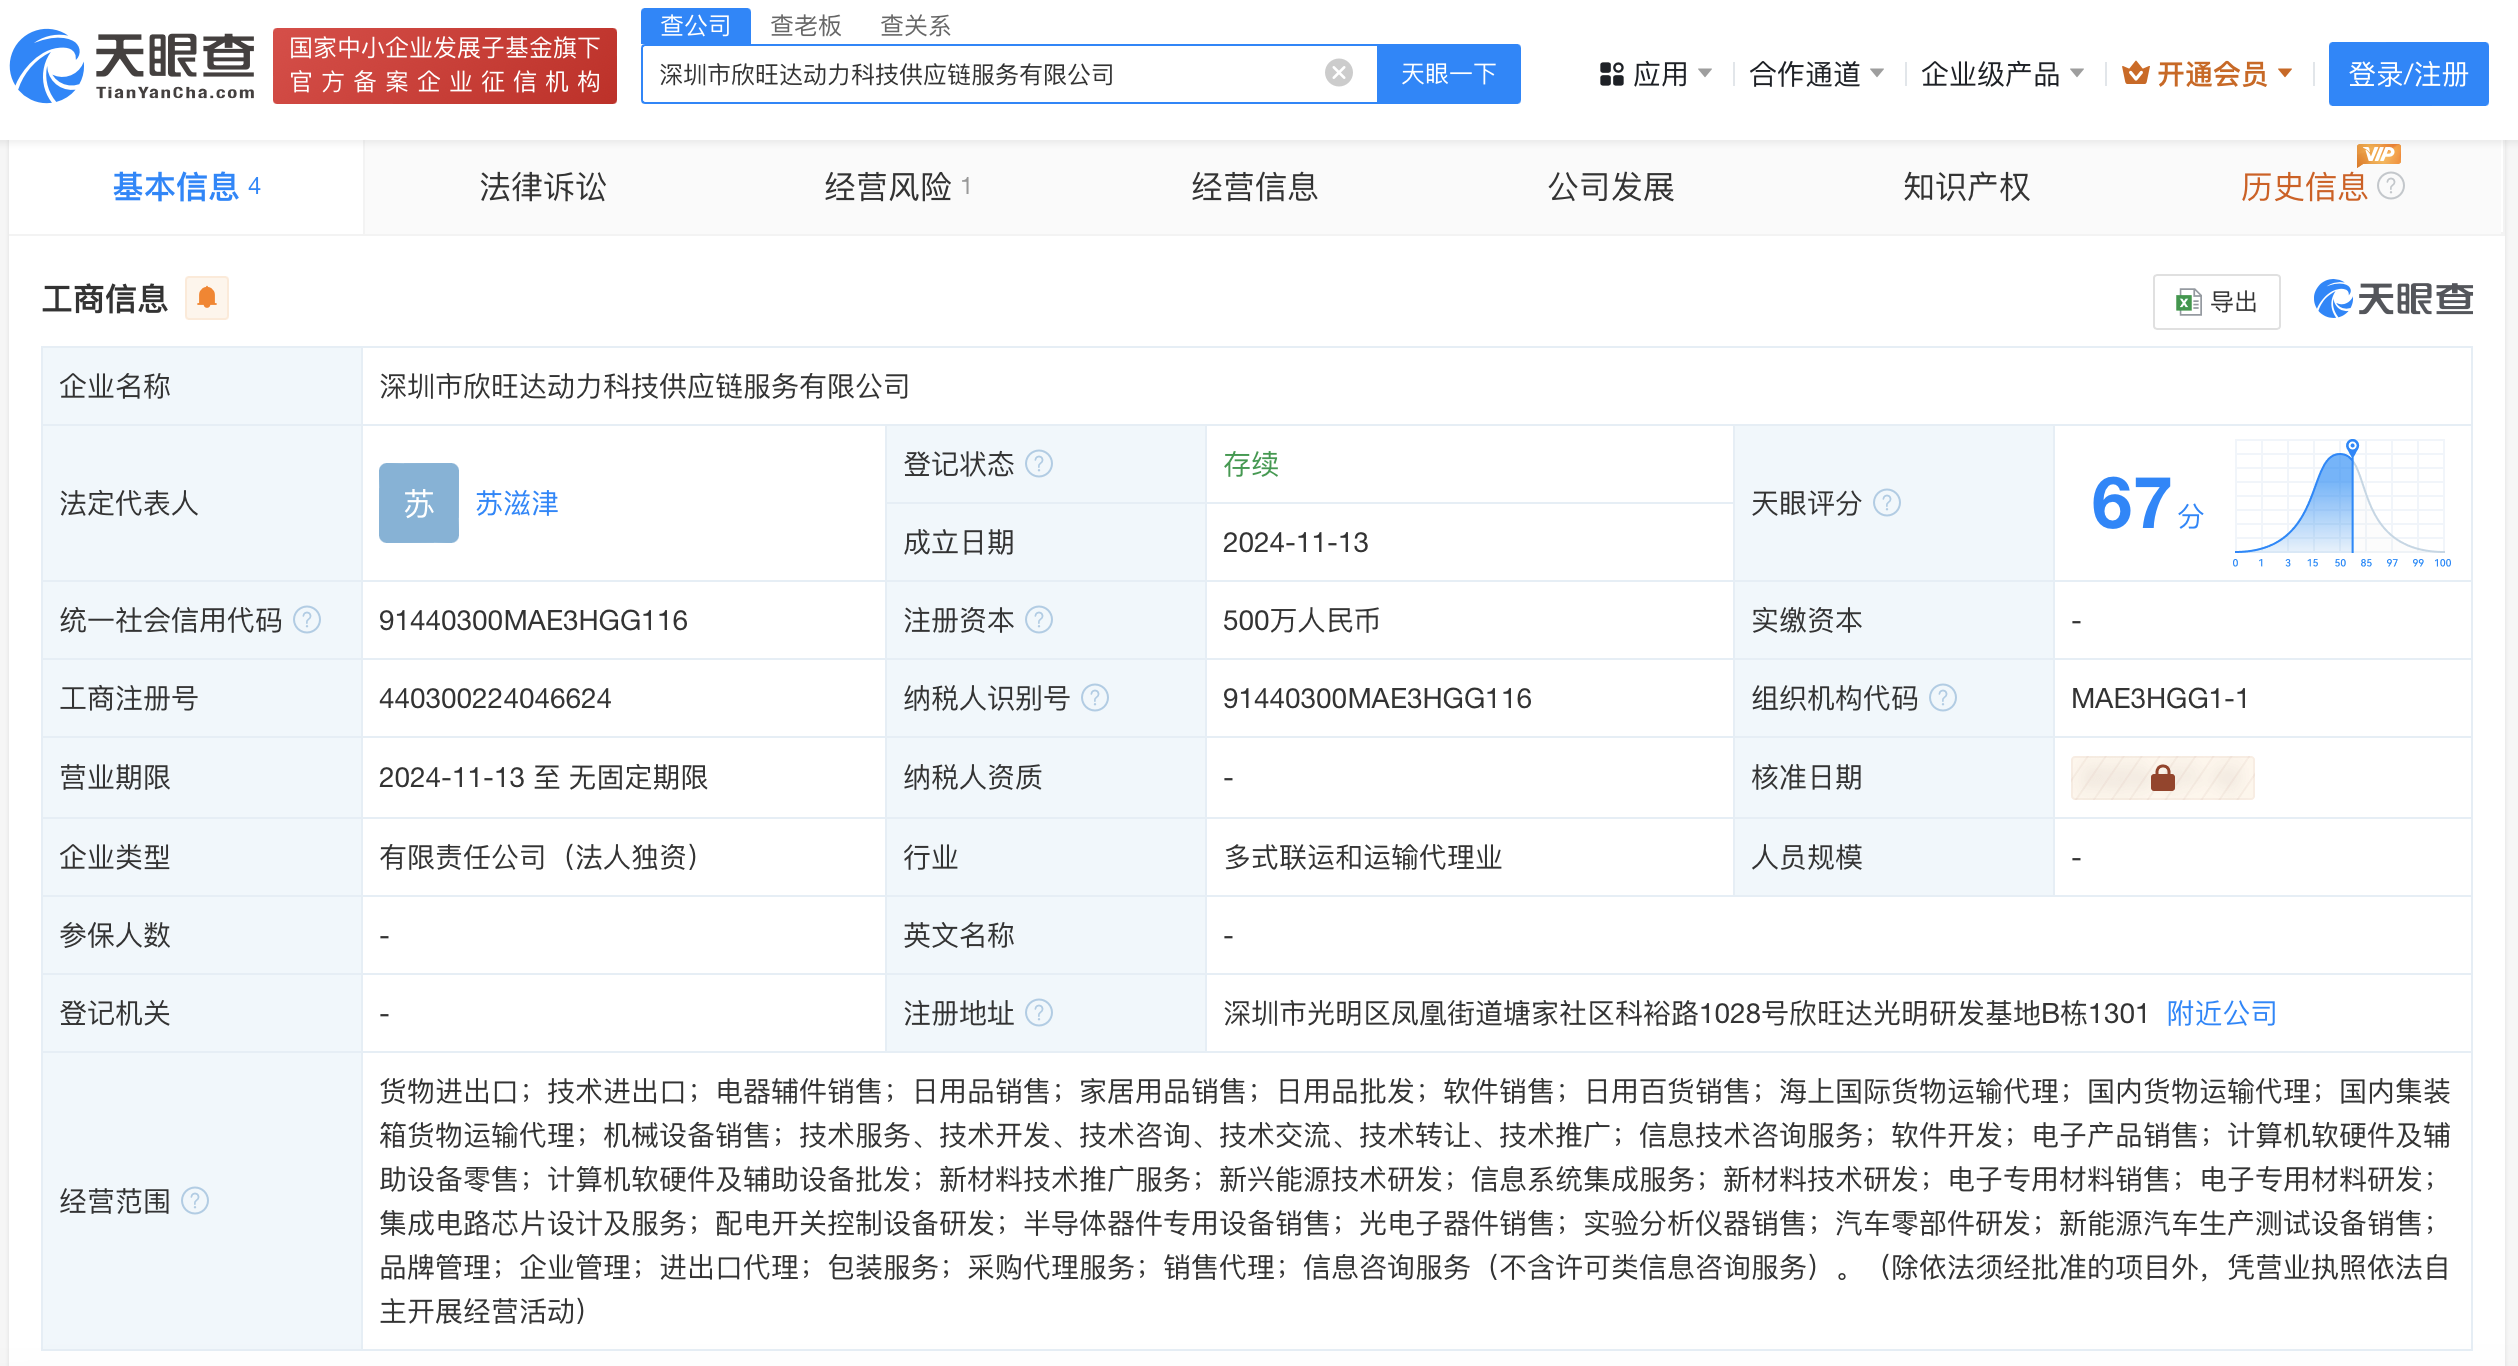The width and height of the screenshot is (2518, 1366).
Task: Click help icon next to 注册地址
Action: (x=1039, y=1013)
